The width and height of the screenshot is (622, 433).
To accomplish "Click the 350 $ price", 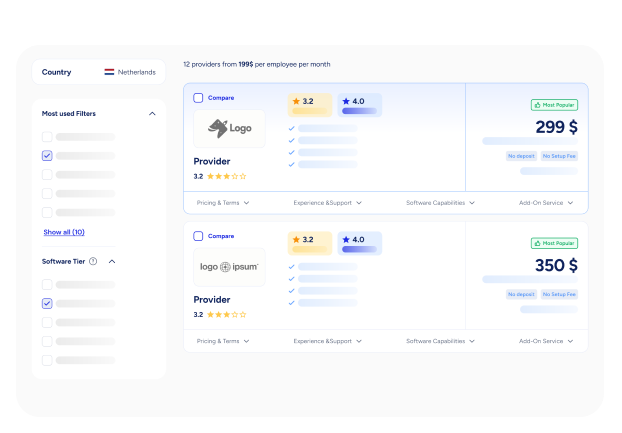I will click(557, 266).
